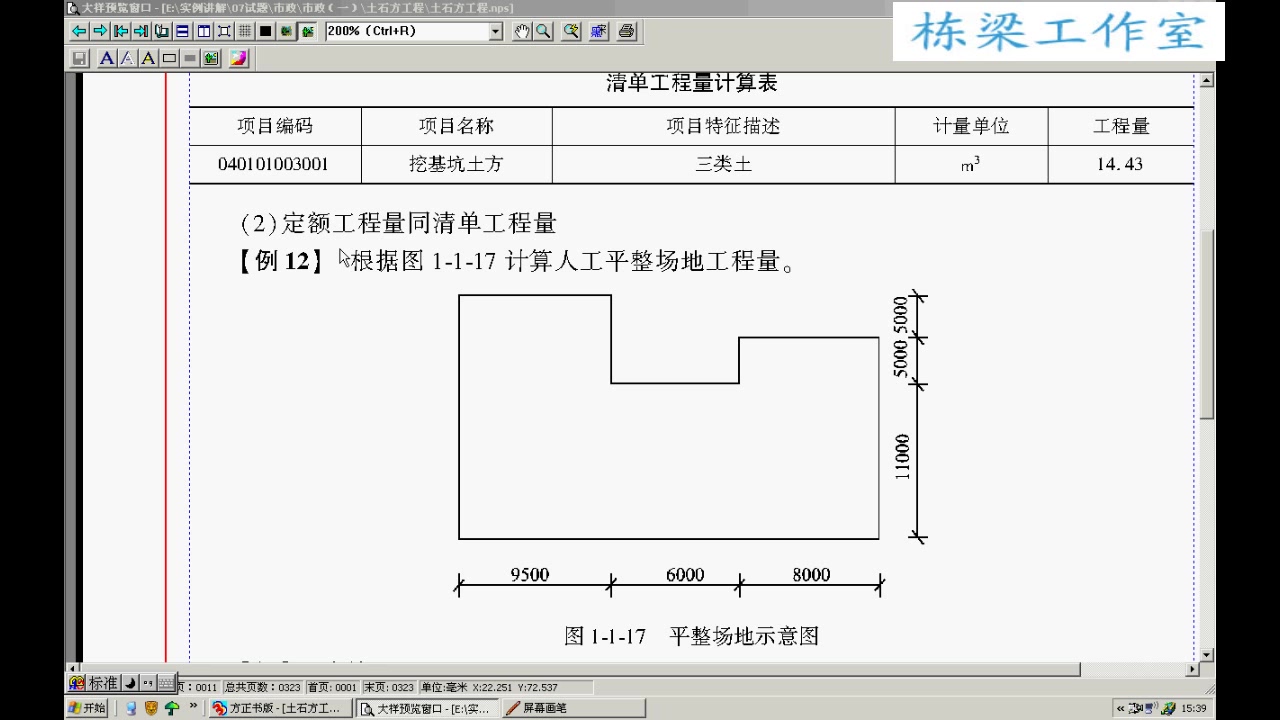Click the table header 项目特征描述

[x=723, y=126]
